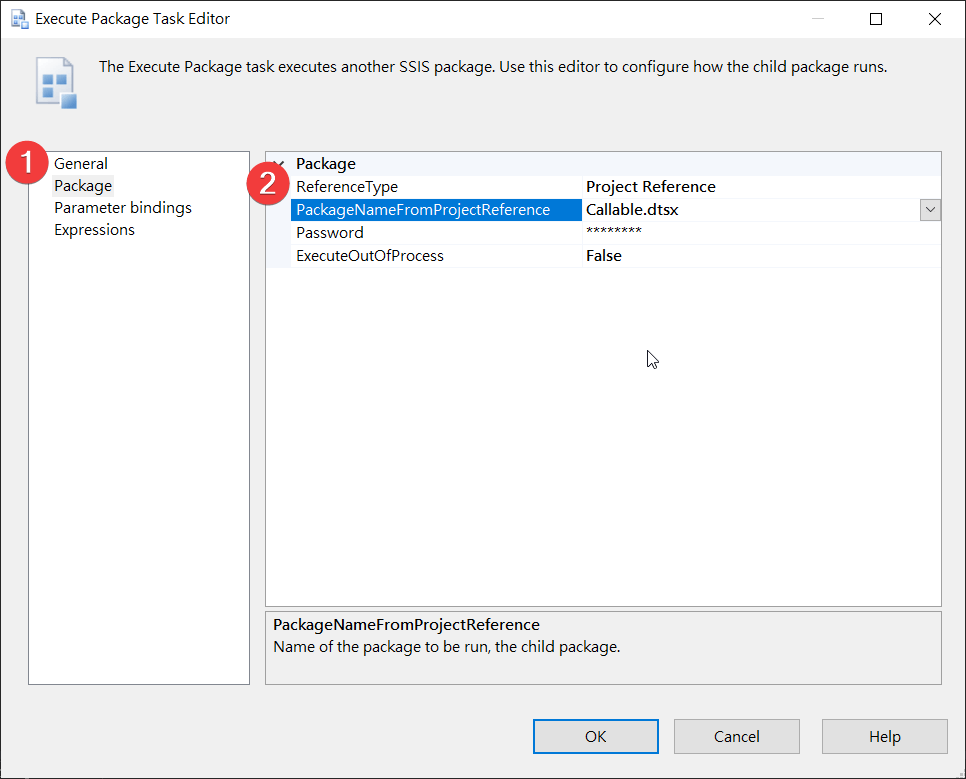Open the Expressions page
The width and height of the screenshot is (966, 779).
pyautogui.click(x=94, y=230)
